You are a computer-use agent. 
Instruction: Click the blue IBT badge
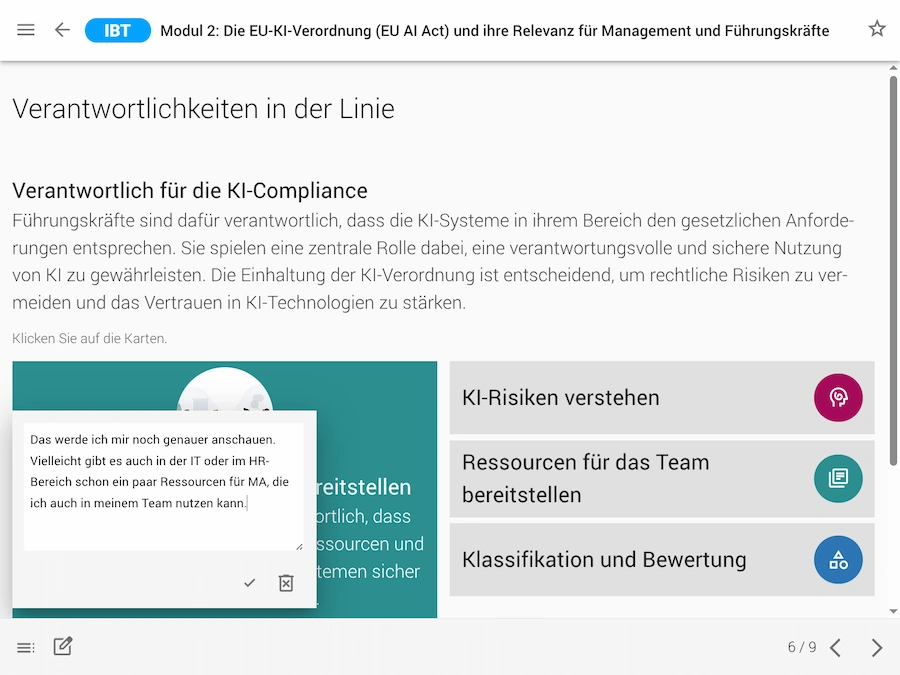coord(118,30)
